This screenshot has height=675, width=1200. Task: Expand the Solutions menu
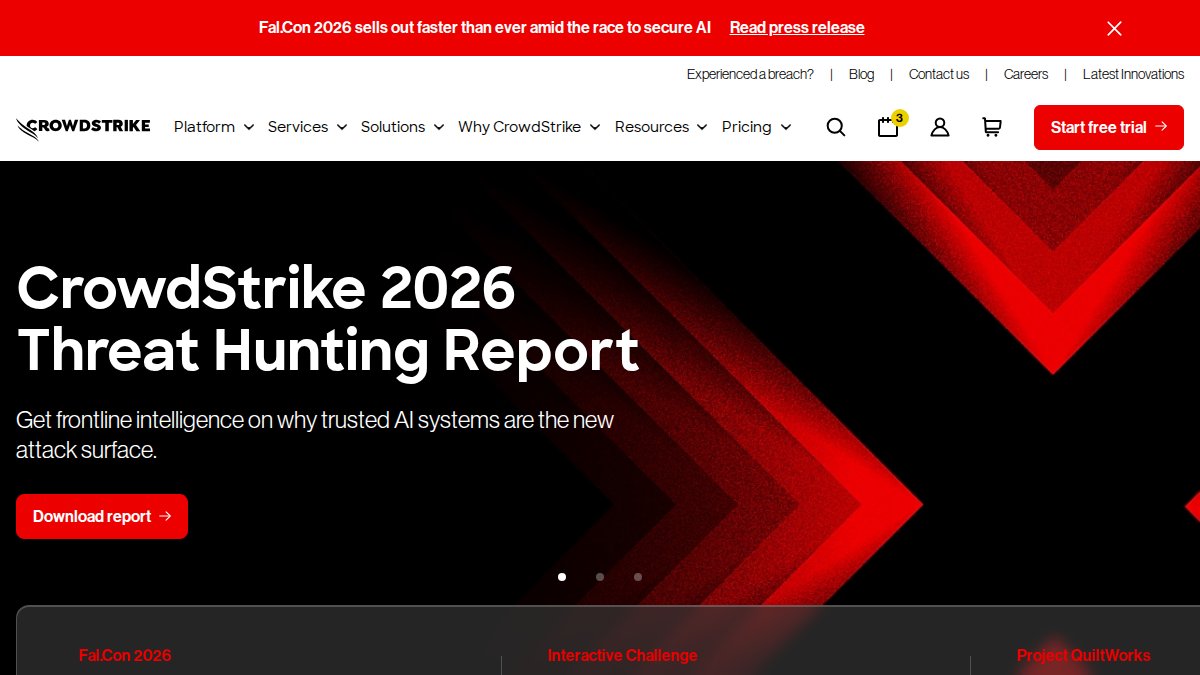pyautogui.click(x=402, y=127)
